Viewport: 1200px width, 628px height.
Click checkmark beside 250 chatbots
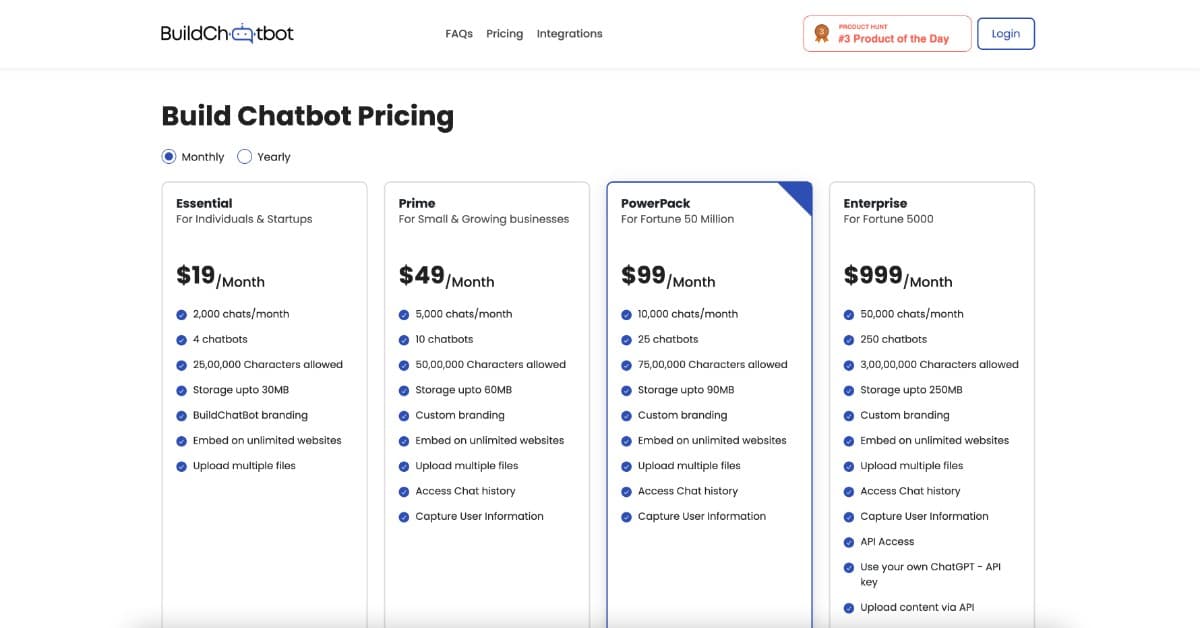(x=849, y=340)
